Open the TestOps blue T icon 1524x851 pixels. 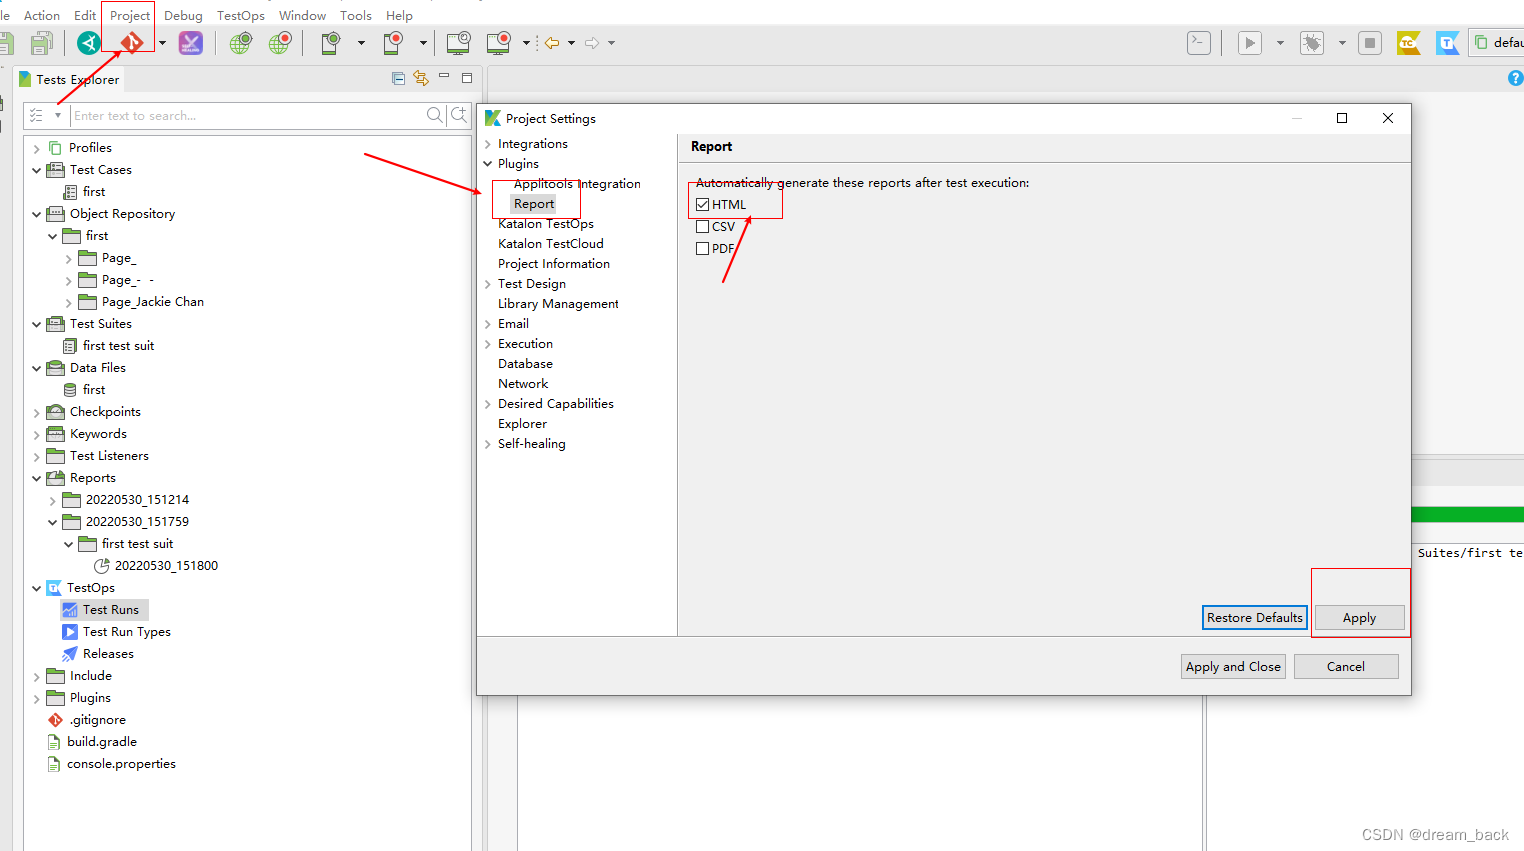click(x=1447, y=43)
